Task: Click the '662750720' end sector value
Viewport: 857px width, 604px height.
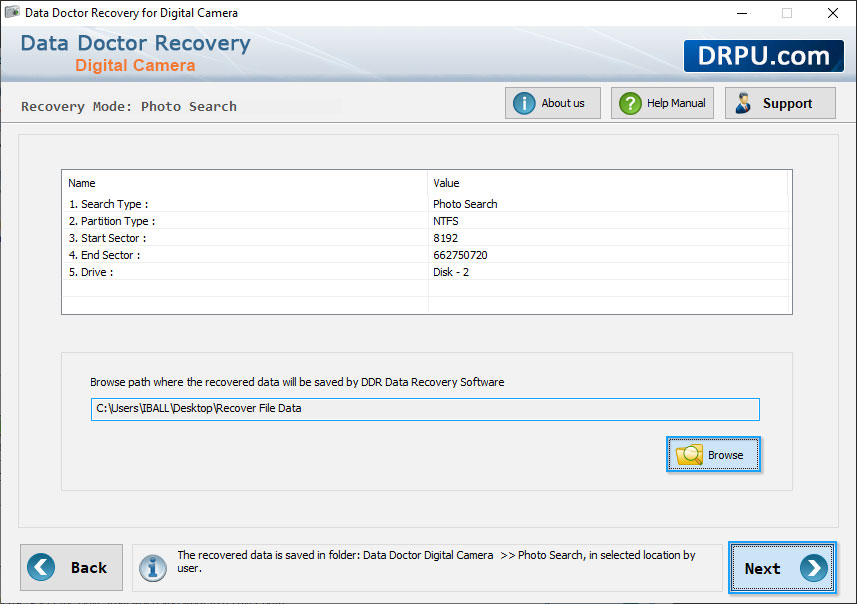Action: pos(460,255)
